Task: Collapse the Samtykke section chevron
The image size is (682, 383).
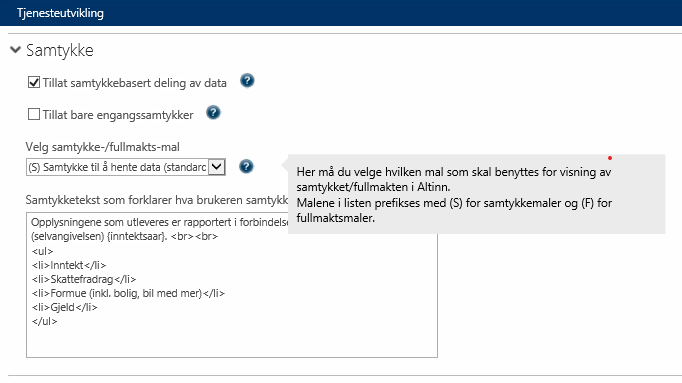Action: tap(16, 50)
